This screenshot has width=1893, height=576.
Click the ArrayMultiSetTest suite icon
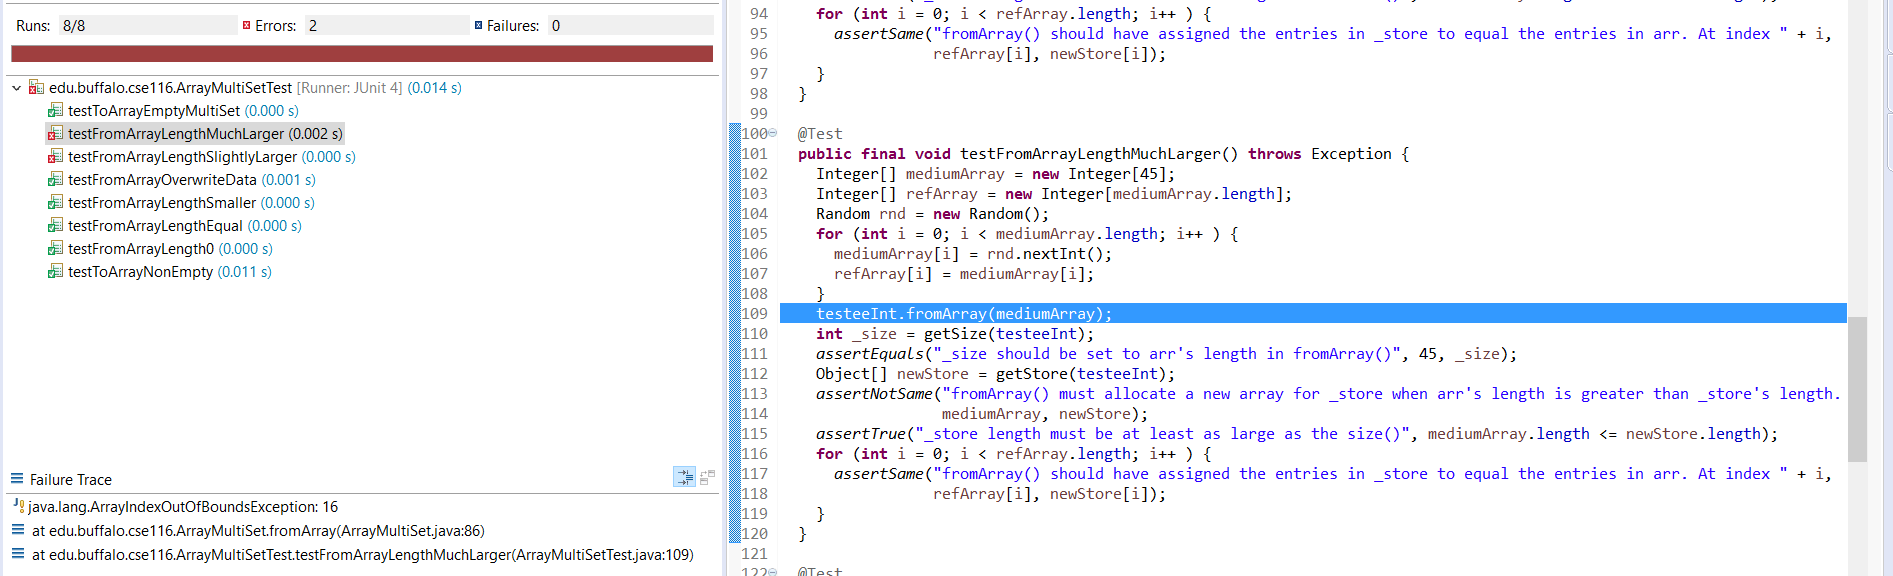(36, 88)
